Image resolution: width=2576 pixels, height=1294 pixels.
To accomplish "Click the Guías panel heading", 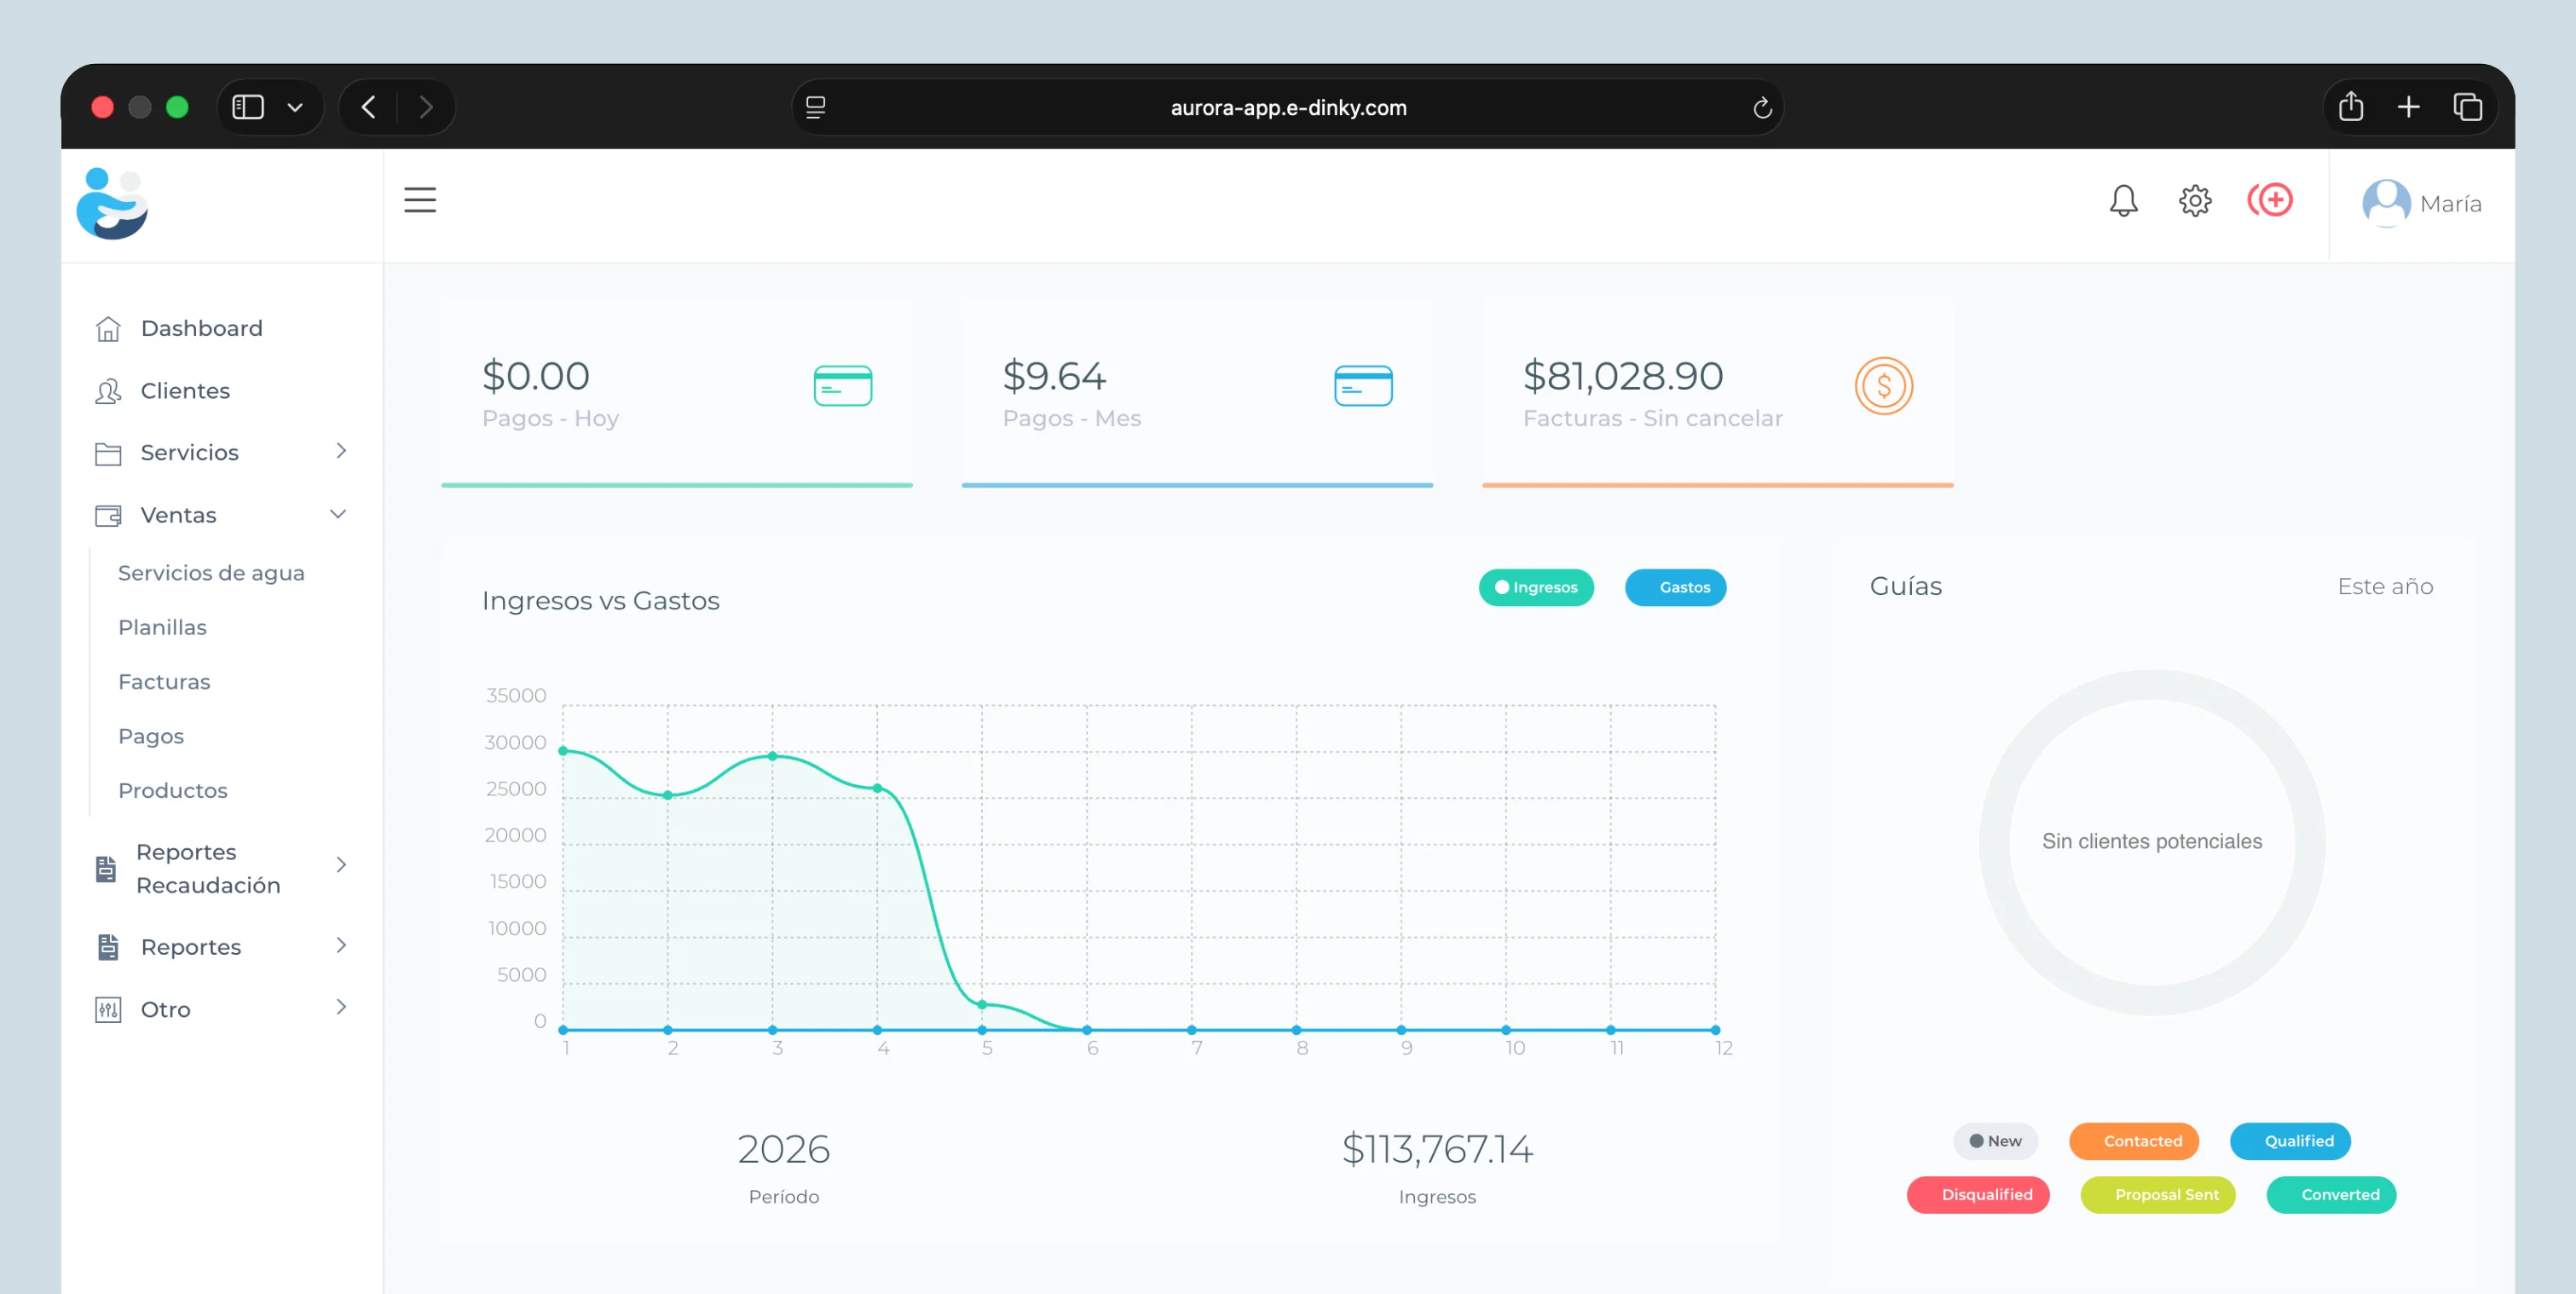I will pos(1906,587).
